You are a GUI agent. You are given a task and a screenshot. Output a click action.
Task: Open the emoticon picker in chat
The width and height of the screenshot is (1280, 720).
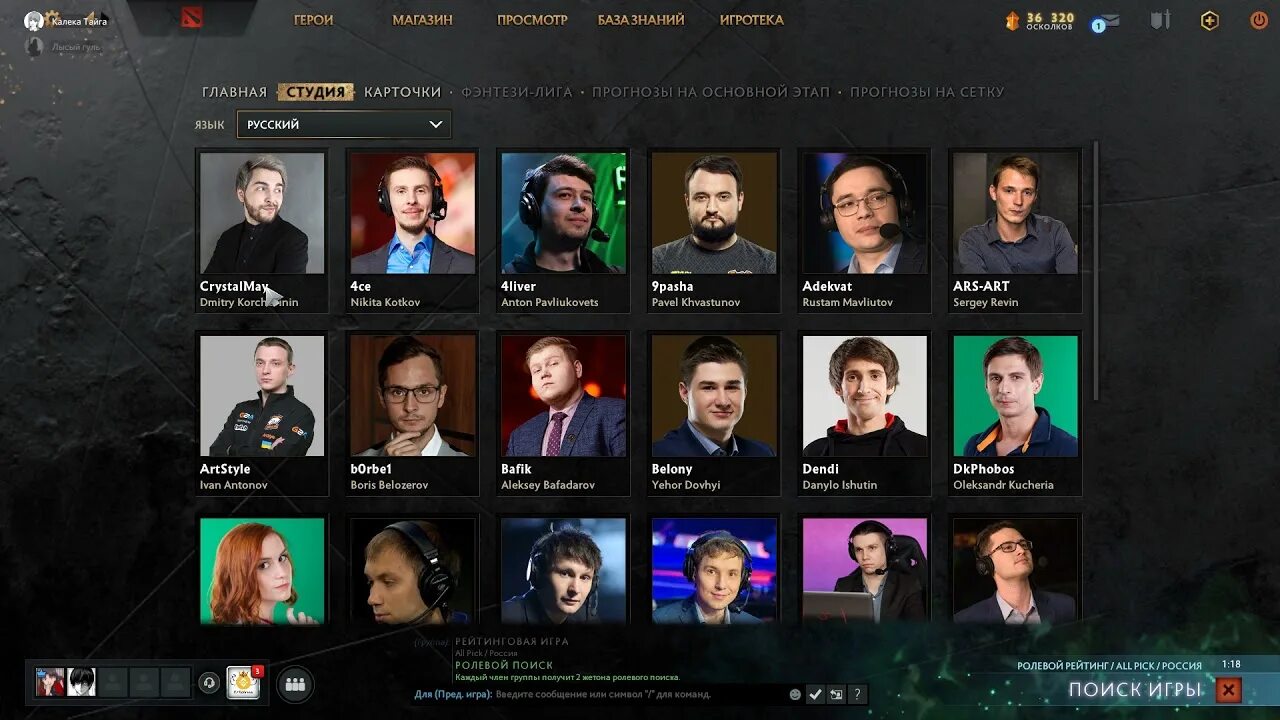[795, 694]
